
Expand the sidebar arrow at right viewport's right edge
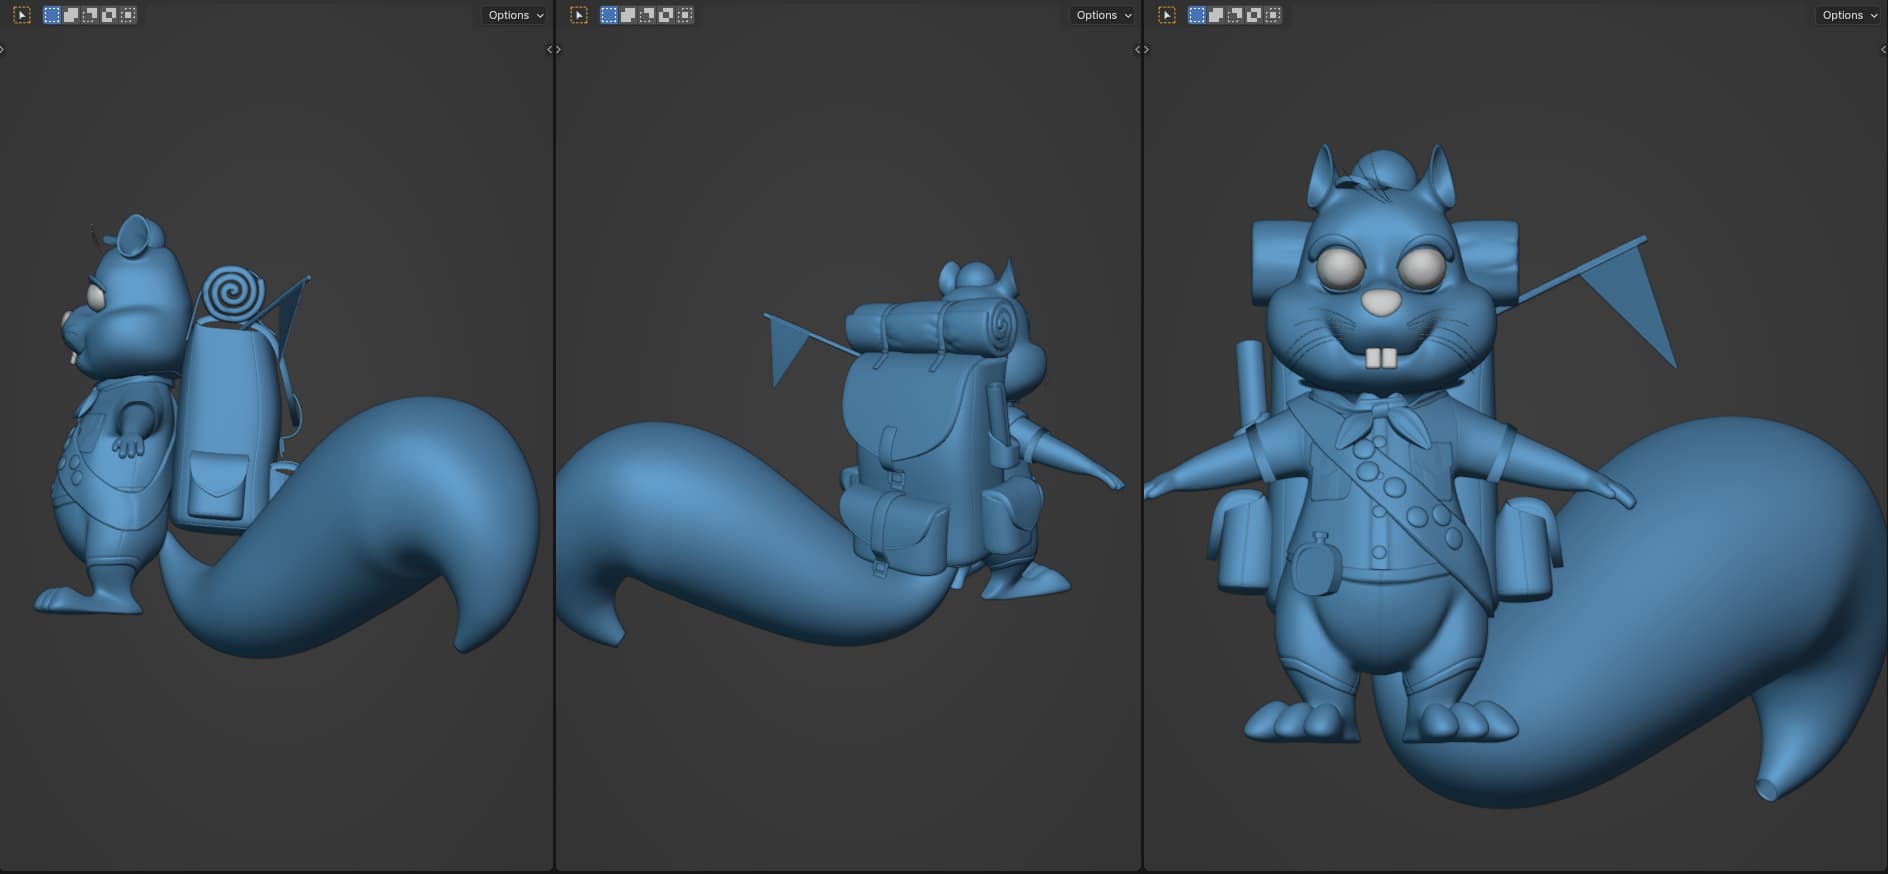coord(1884,49)
